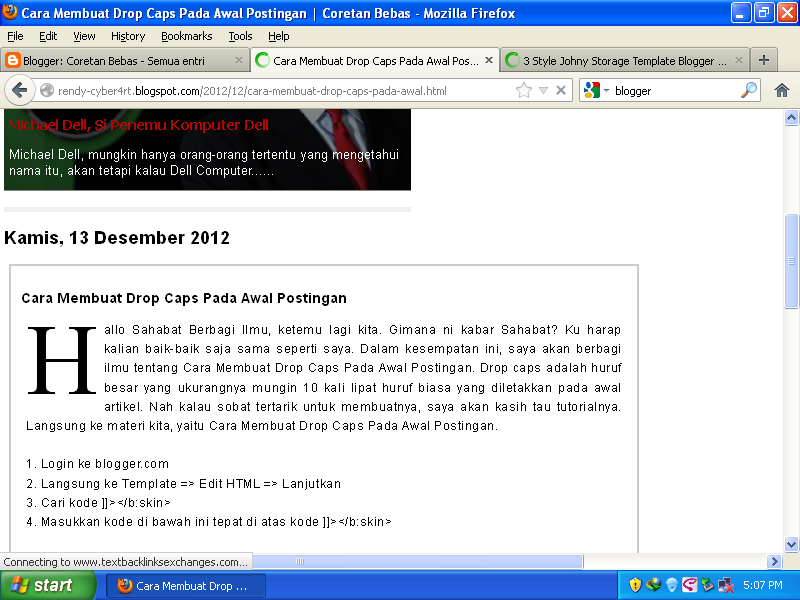Viewport: 800px width, 600px height.
Task: Stop loading the page with the X button
Action: [561, 90]
